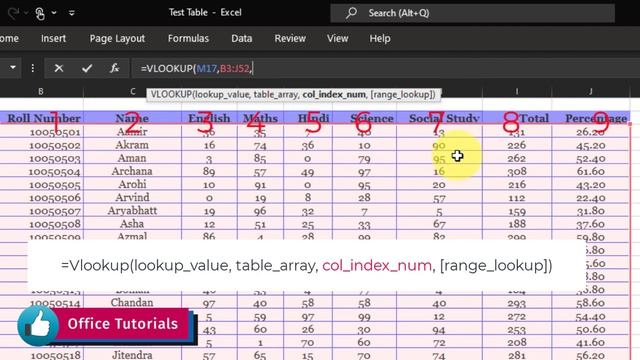Click the Percentage header cell
The height and width of the screenshot is (360, 640).
click(591, 118)
